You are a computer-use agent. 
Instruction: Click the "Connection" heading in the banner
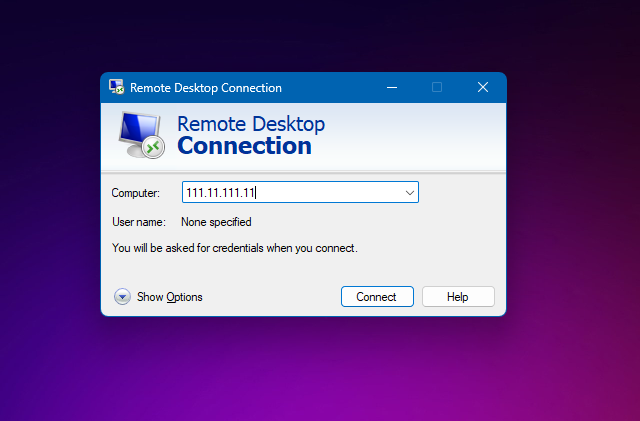pyautogui.click(x=244, y=146)
